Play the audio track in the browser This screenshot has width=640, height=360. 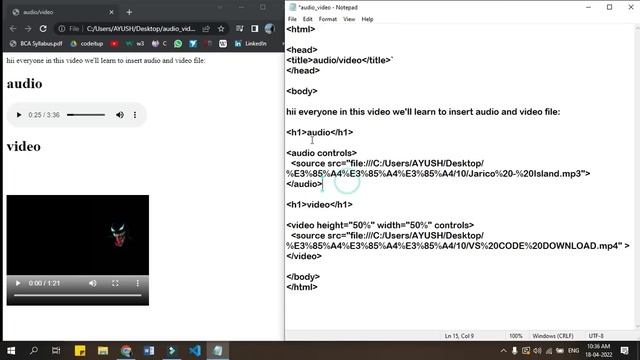point(19,115)
